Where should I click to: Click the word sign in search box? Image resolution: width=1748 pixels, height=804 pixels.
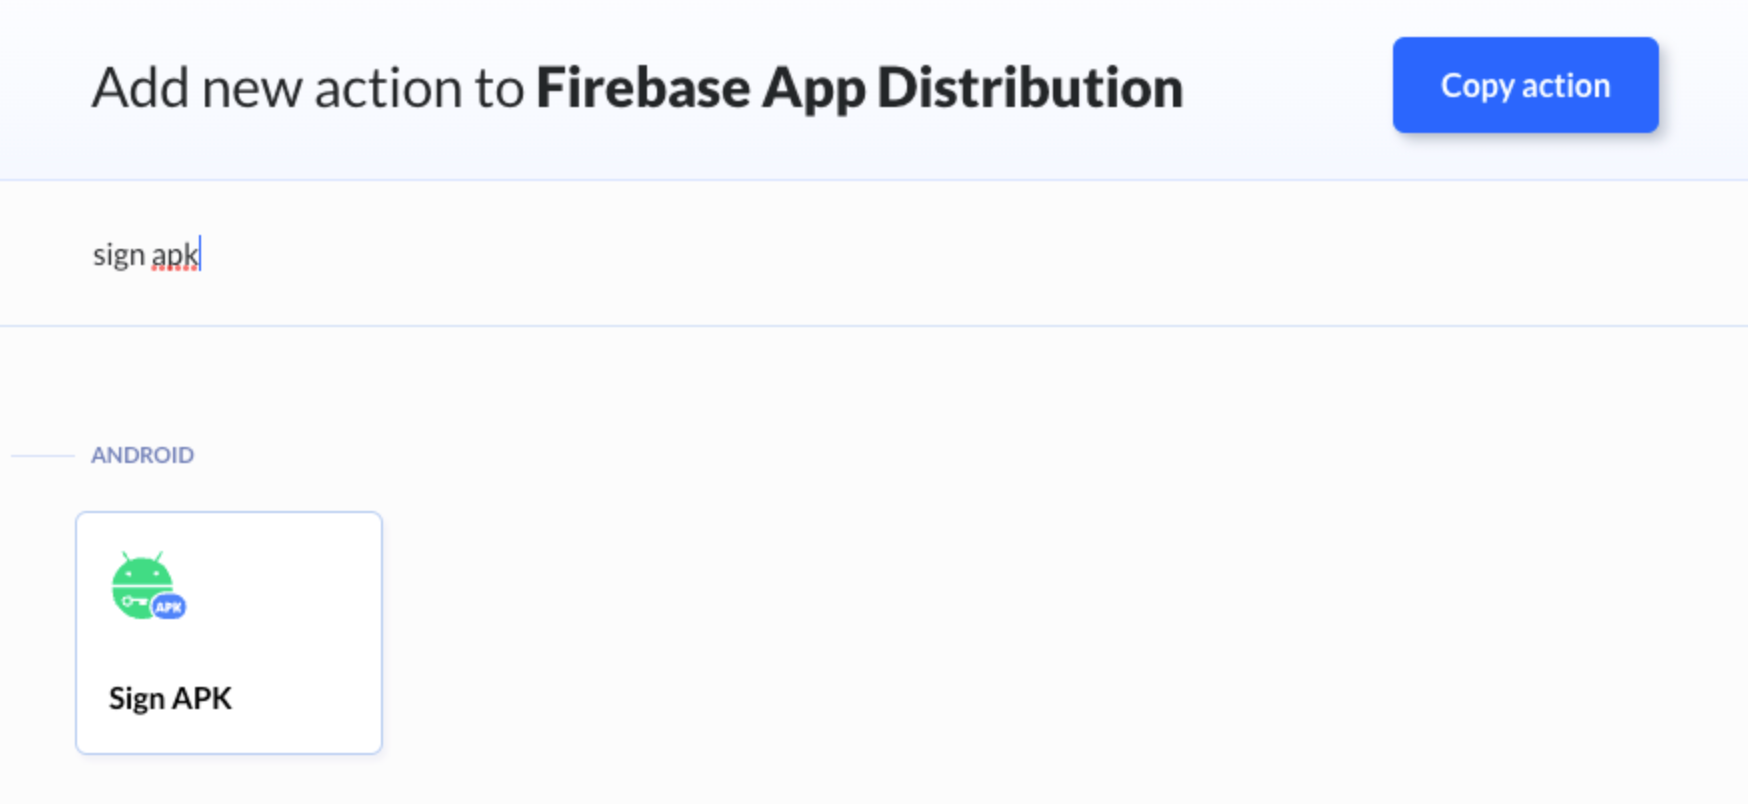118,256
